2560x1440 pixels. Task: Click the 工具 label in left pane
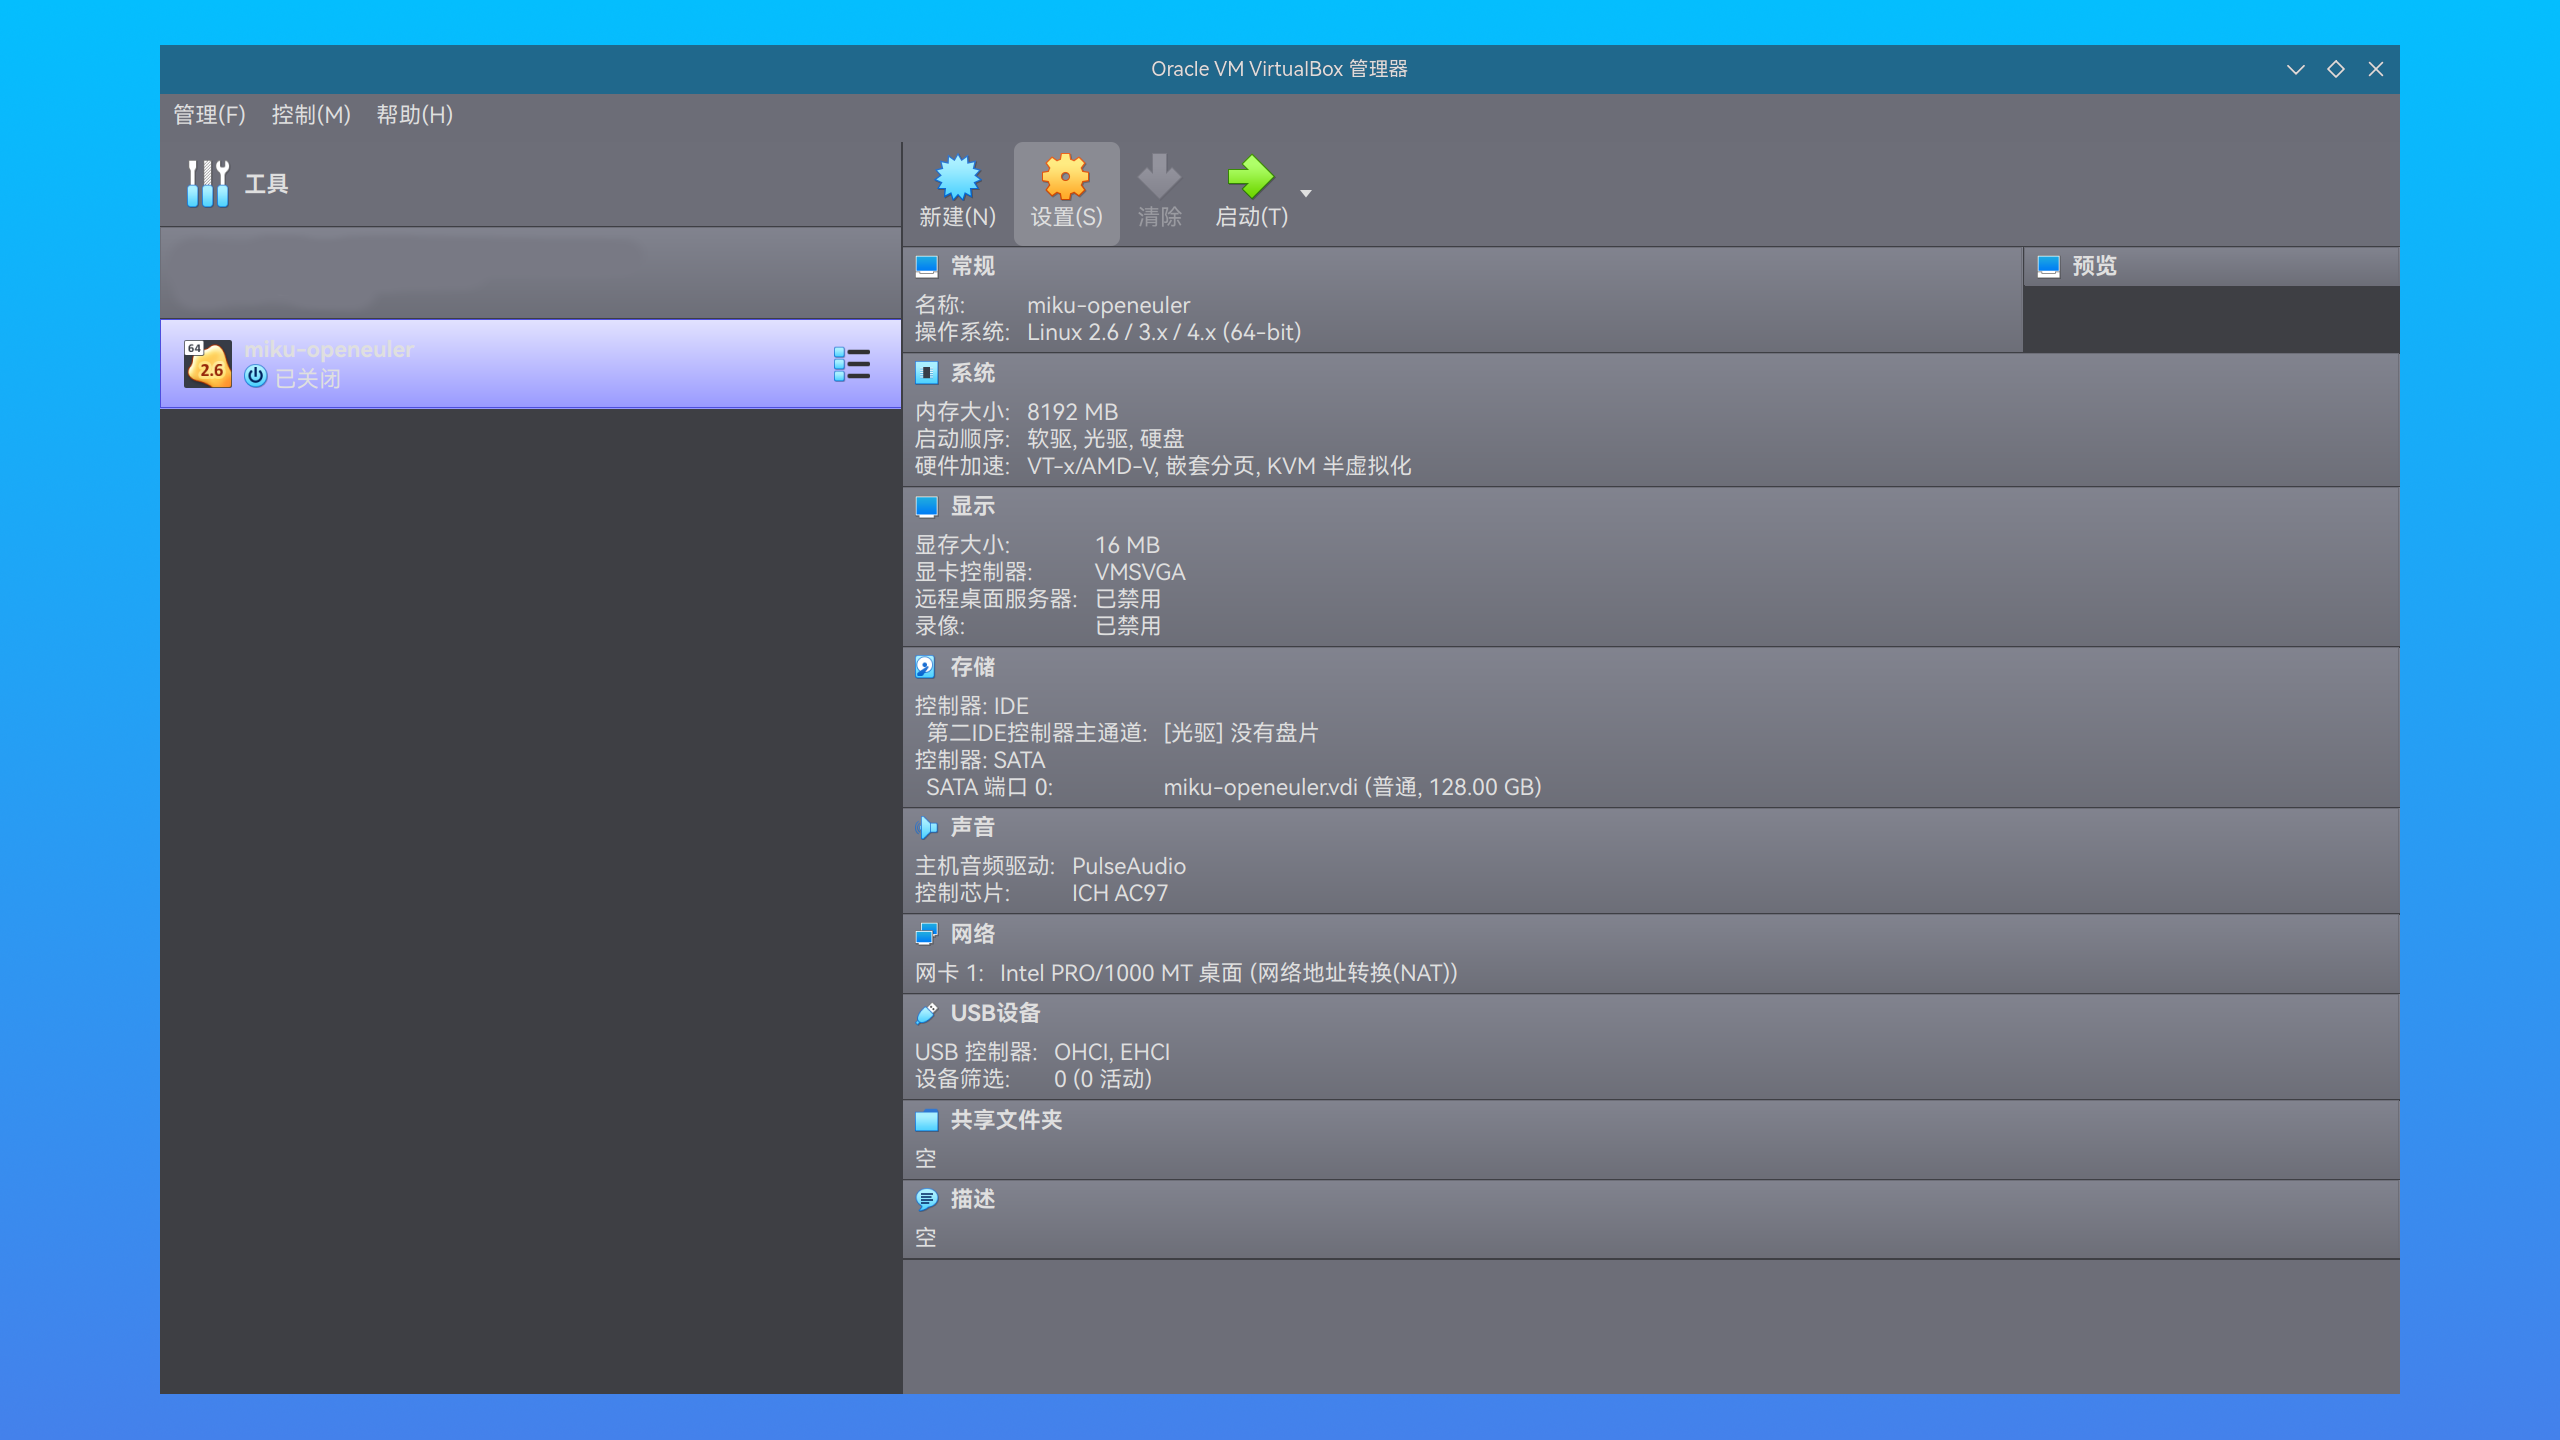click(x=266, y=184)
